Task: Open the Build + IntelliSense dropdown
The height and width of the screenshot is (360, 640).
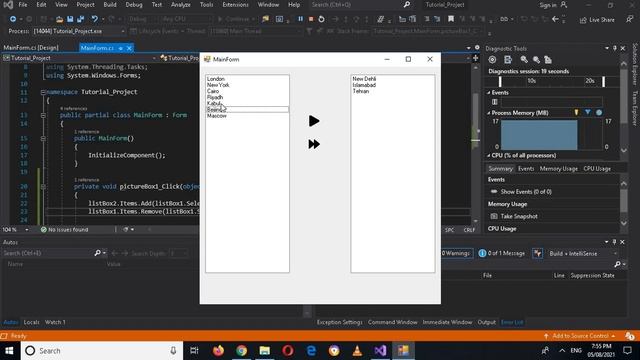Action: point(584,253)
